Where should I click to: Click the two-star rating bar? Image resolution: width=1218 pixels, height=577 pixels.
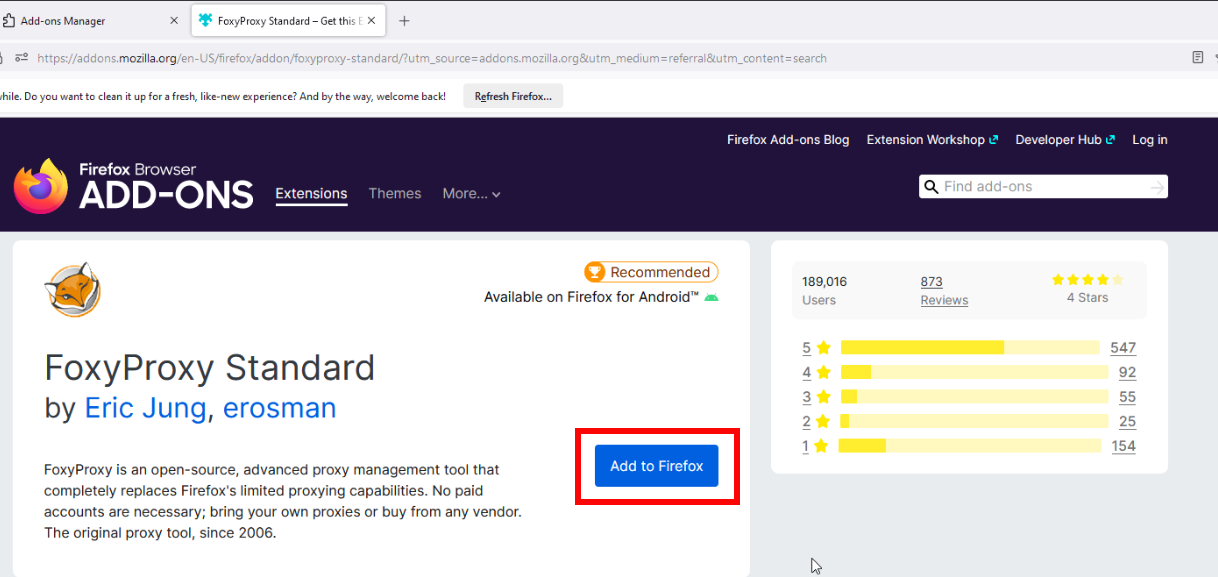tap(975, 421)
